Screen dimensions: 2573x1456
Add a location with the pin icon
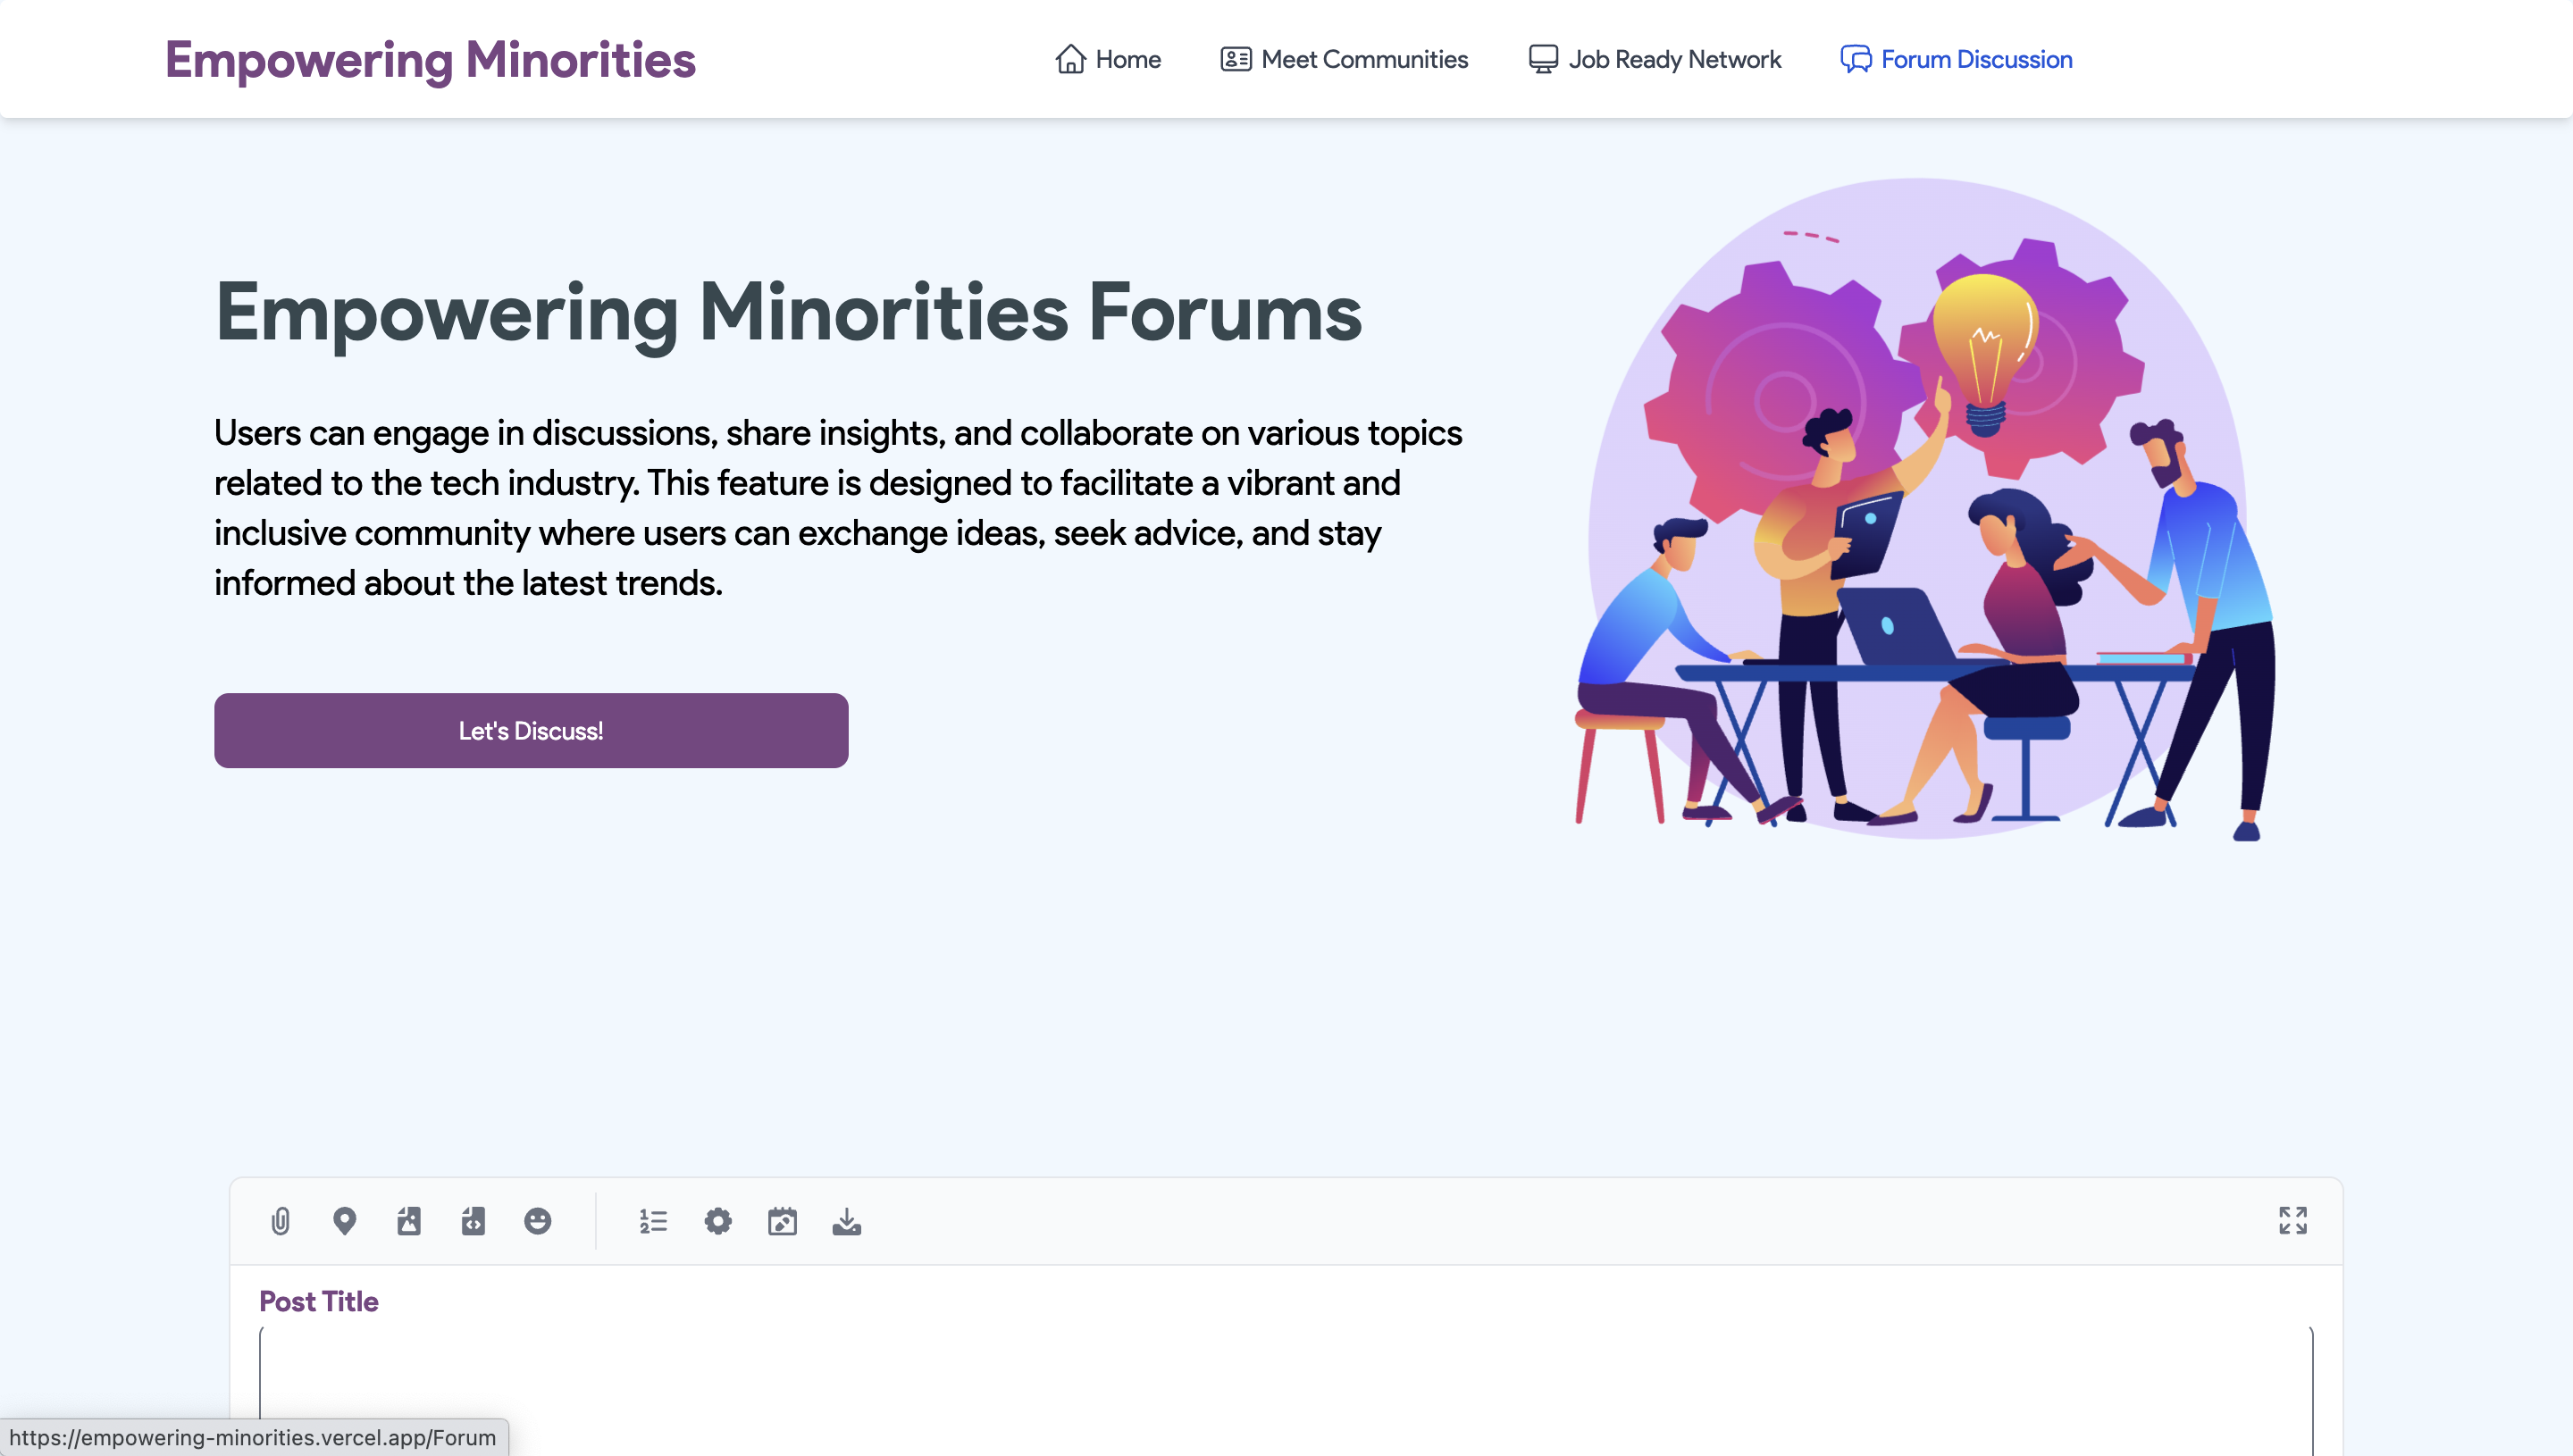(x=344, y=1220)
